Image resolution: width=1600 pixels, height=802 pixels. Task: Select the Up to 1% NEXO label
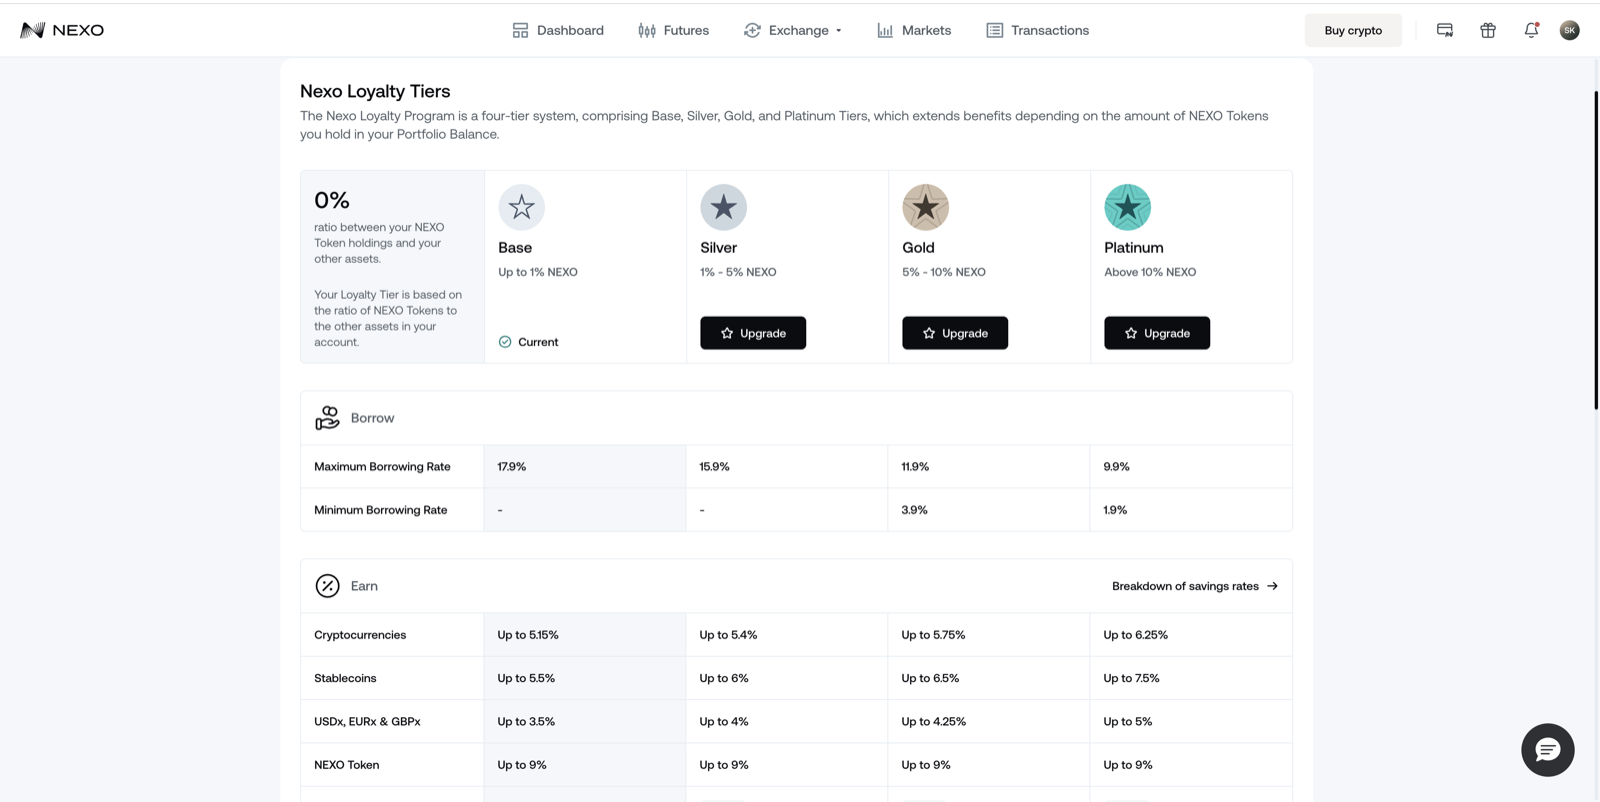pyautogui.click(x=538, y=272)
